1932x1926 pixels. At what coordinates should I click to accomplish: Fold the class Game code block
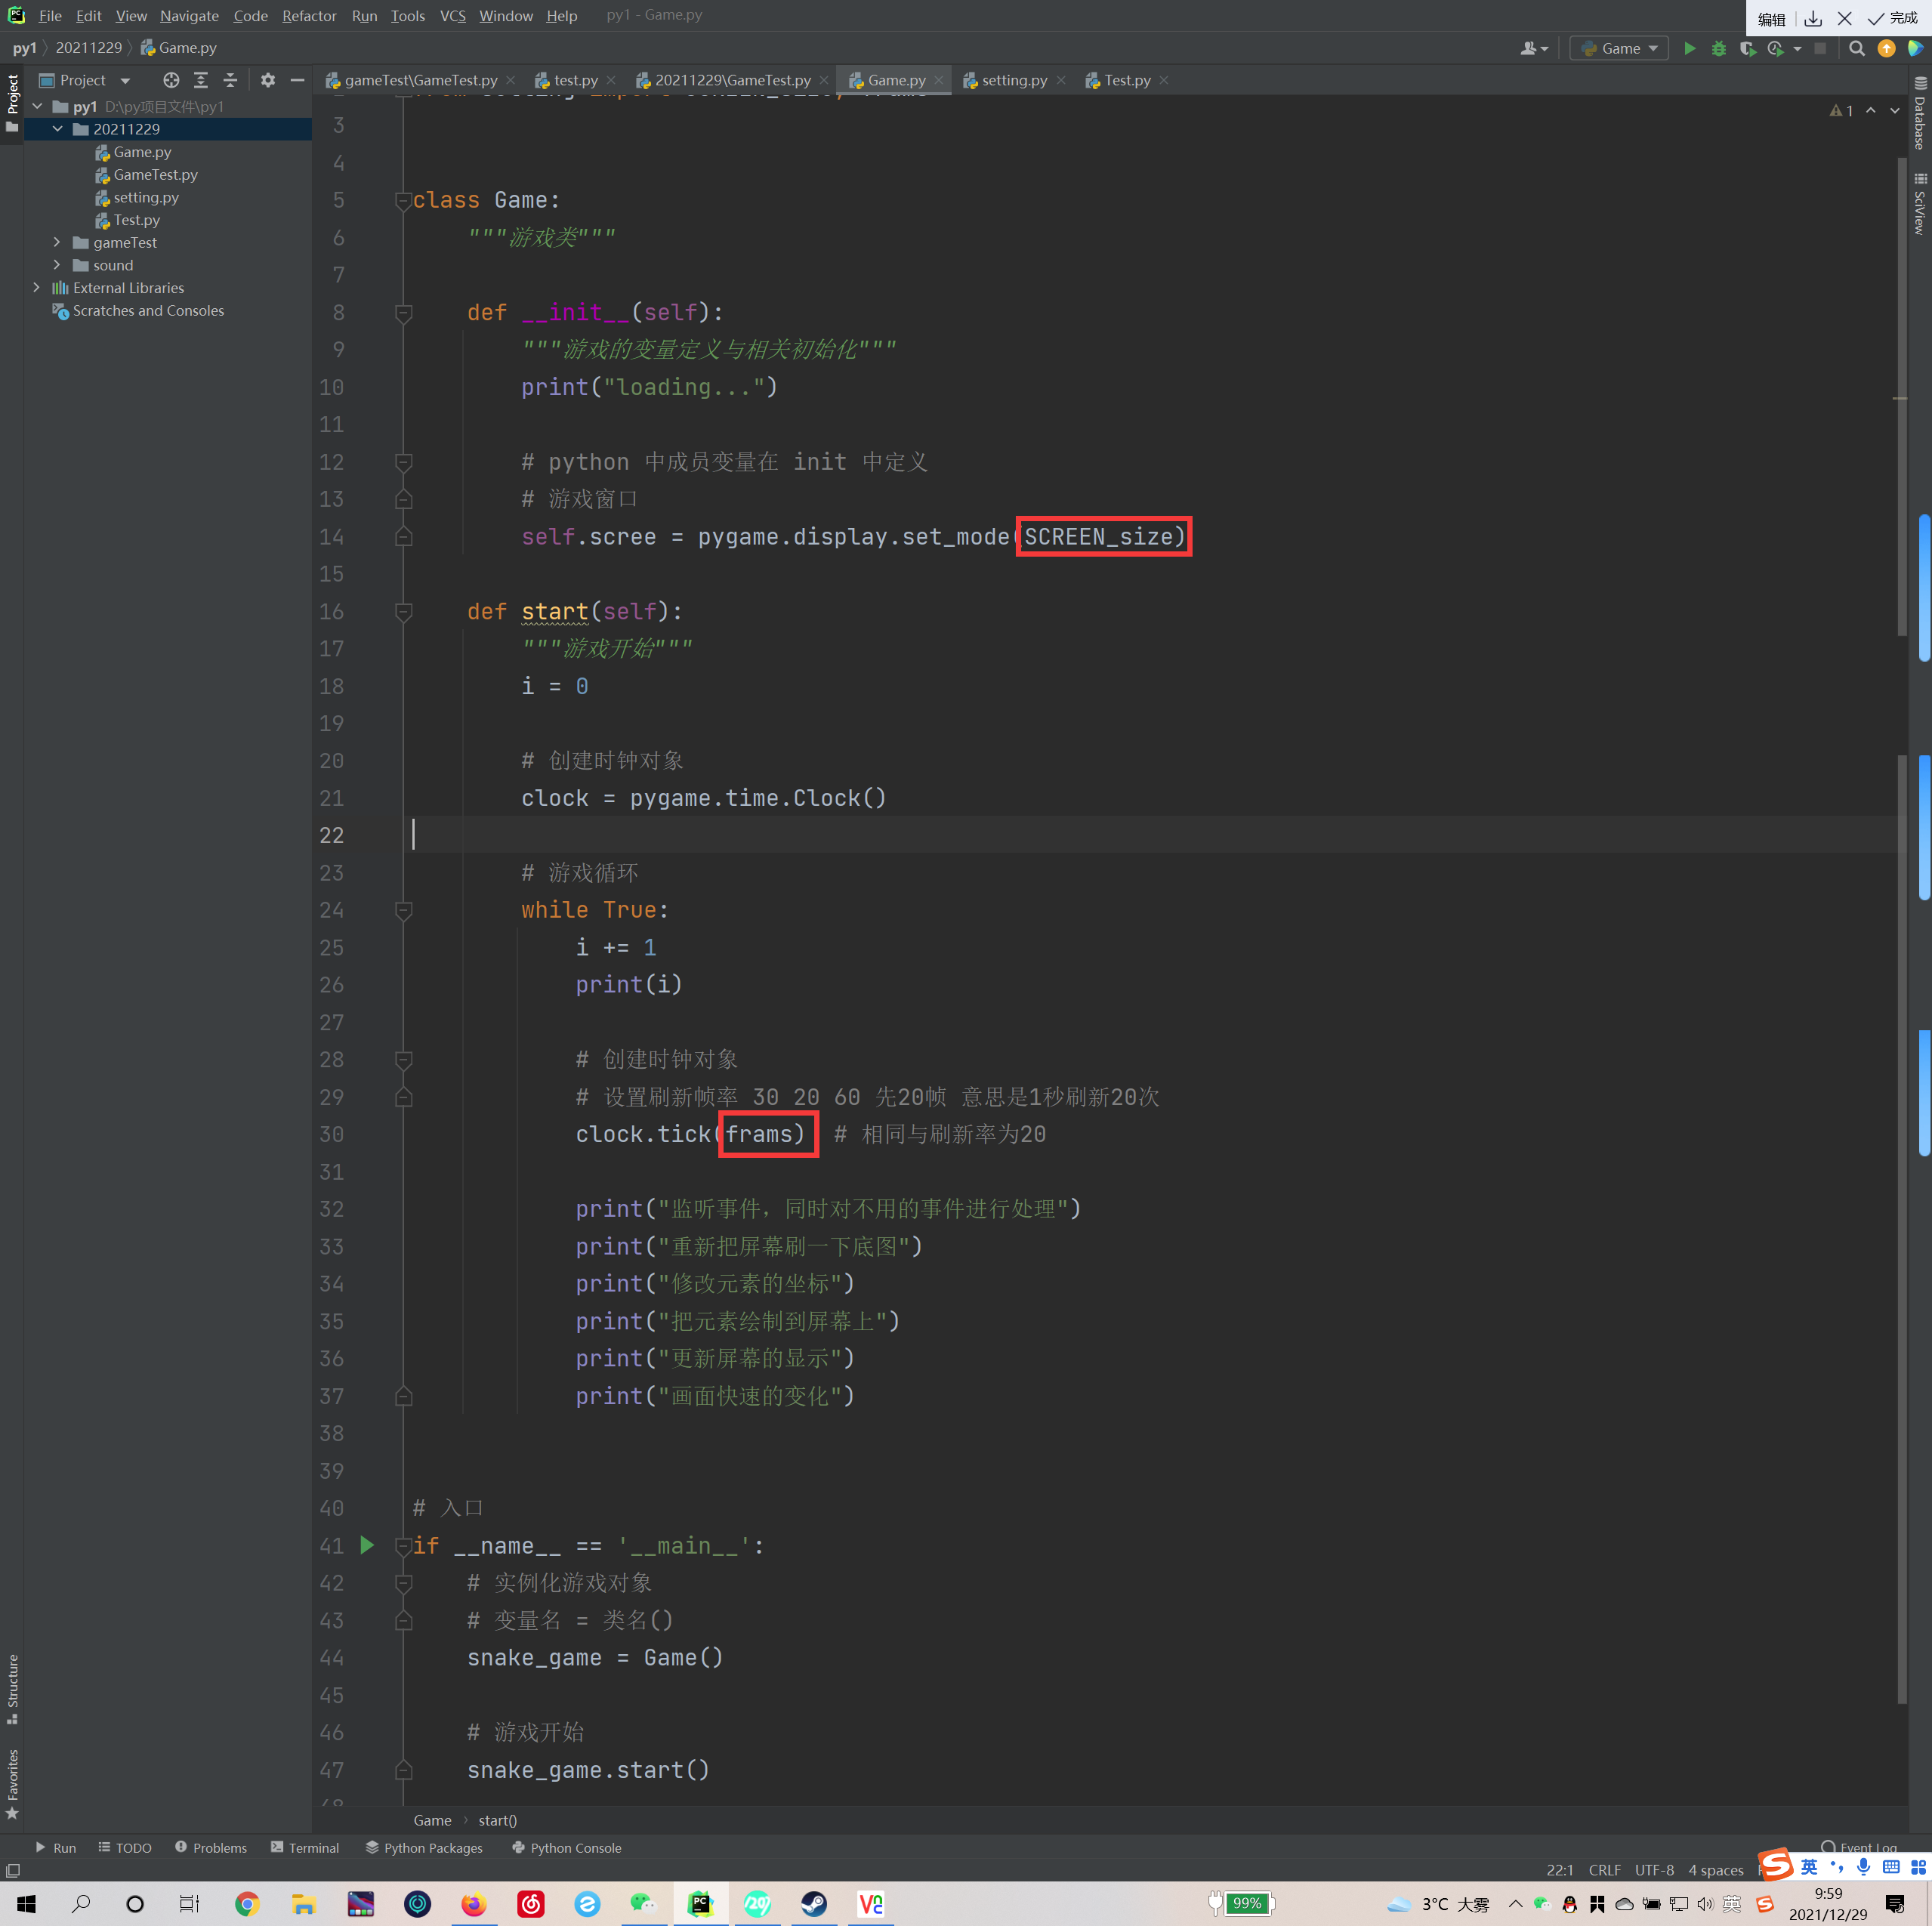click(x=404, y=200)
